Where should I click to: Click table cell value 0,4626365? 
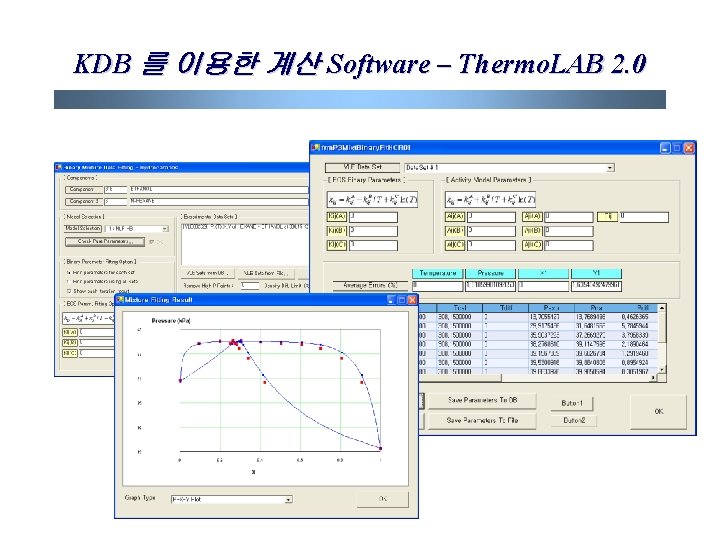click(635, 317)
